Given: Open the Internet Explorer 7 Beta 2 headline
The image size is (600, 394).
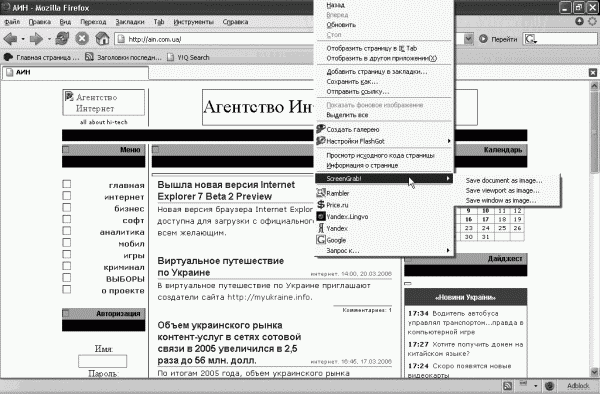Looking at the screenshot, I should (x=226, y=190).
